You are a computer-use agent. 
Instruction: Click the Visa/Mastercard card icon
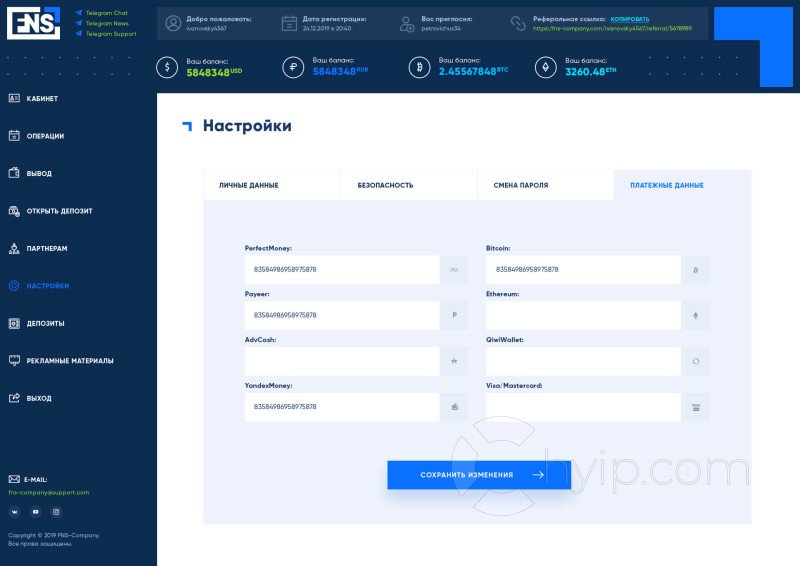click(x=695, y=407)
